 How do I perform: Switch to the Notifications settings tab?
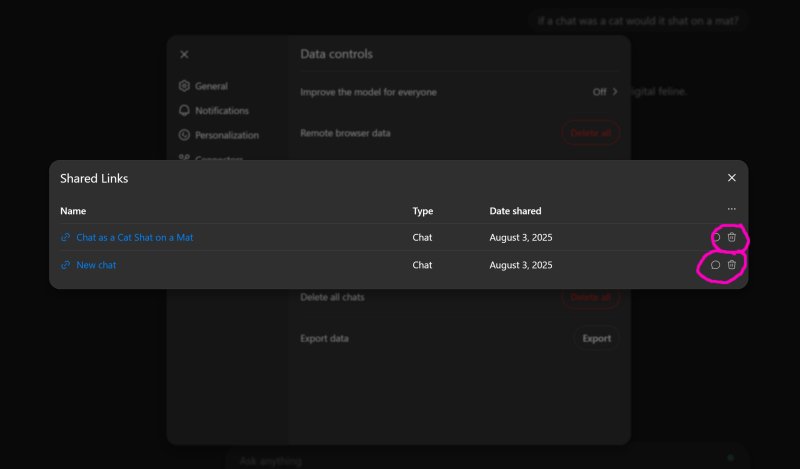[x=222, y=110]
